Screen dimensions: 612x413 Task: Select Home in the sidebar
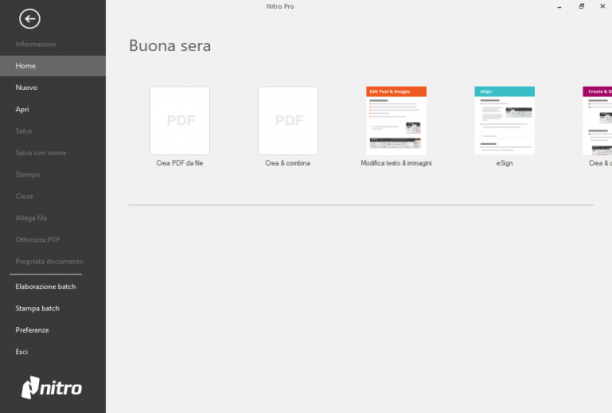pyautogui.click(x=53, y=66)
